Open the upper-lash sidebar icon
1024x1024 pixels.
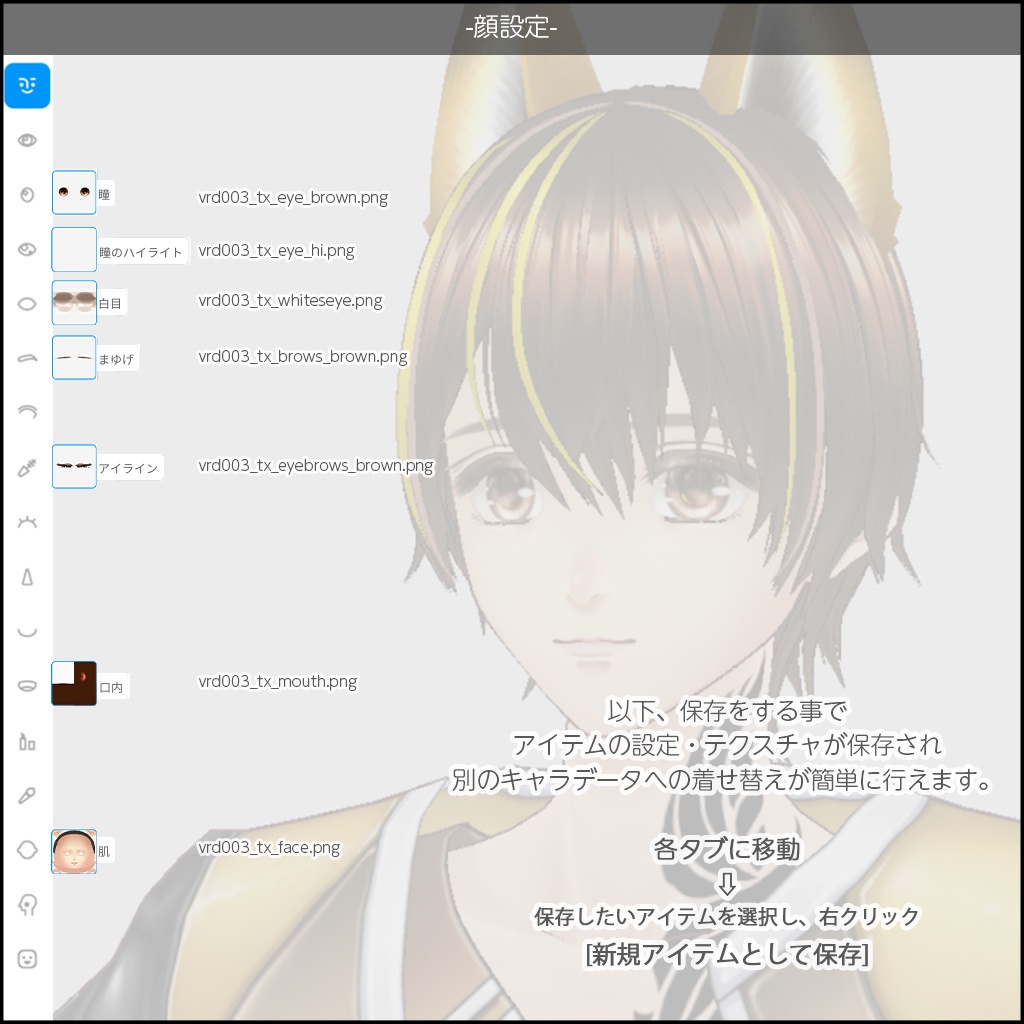point(27,521)
